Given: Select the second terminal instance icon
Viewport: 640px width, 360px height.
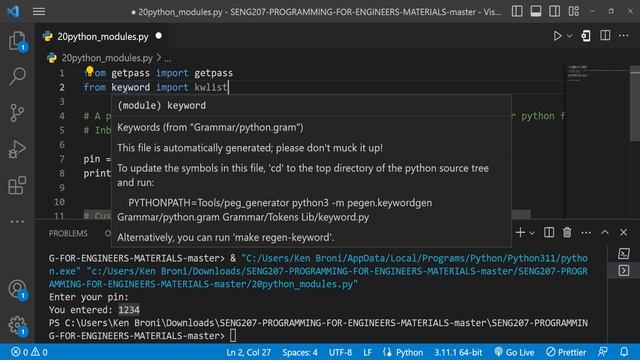Looking at the screenshot, I should pyautogui.click(x=624, y=270).
